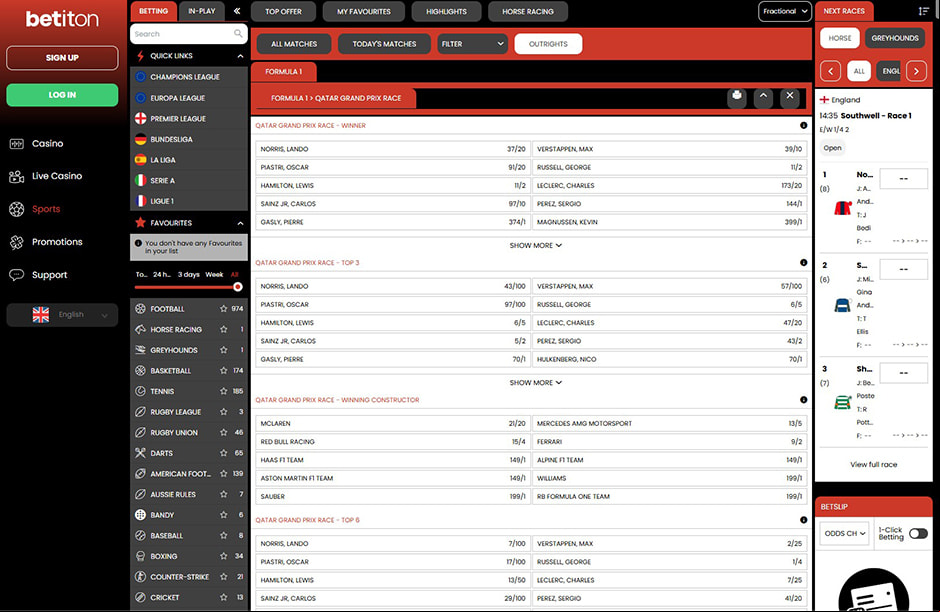
Task: Open the Filter dropdown
Action: 472,44
